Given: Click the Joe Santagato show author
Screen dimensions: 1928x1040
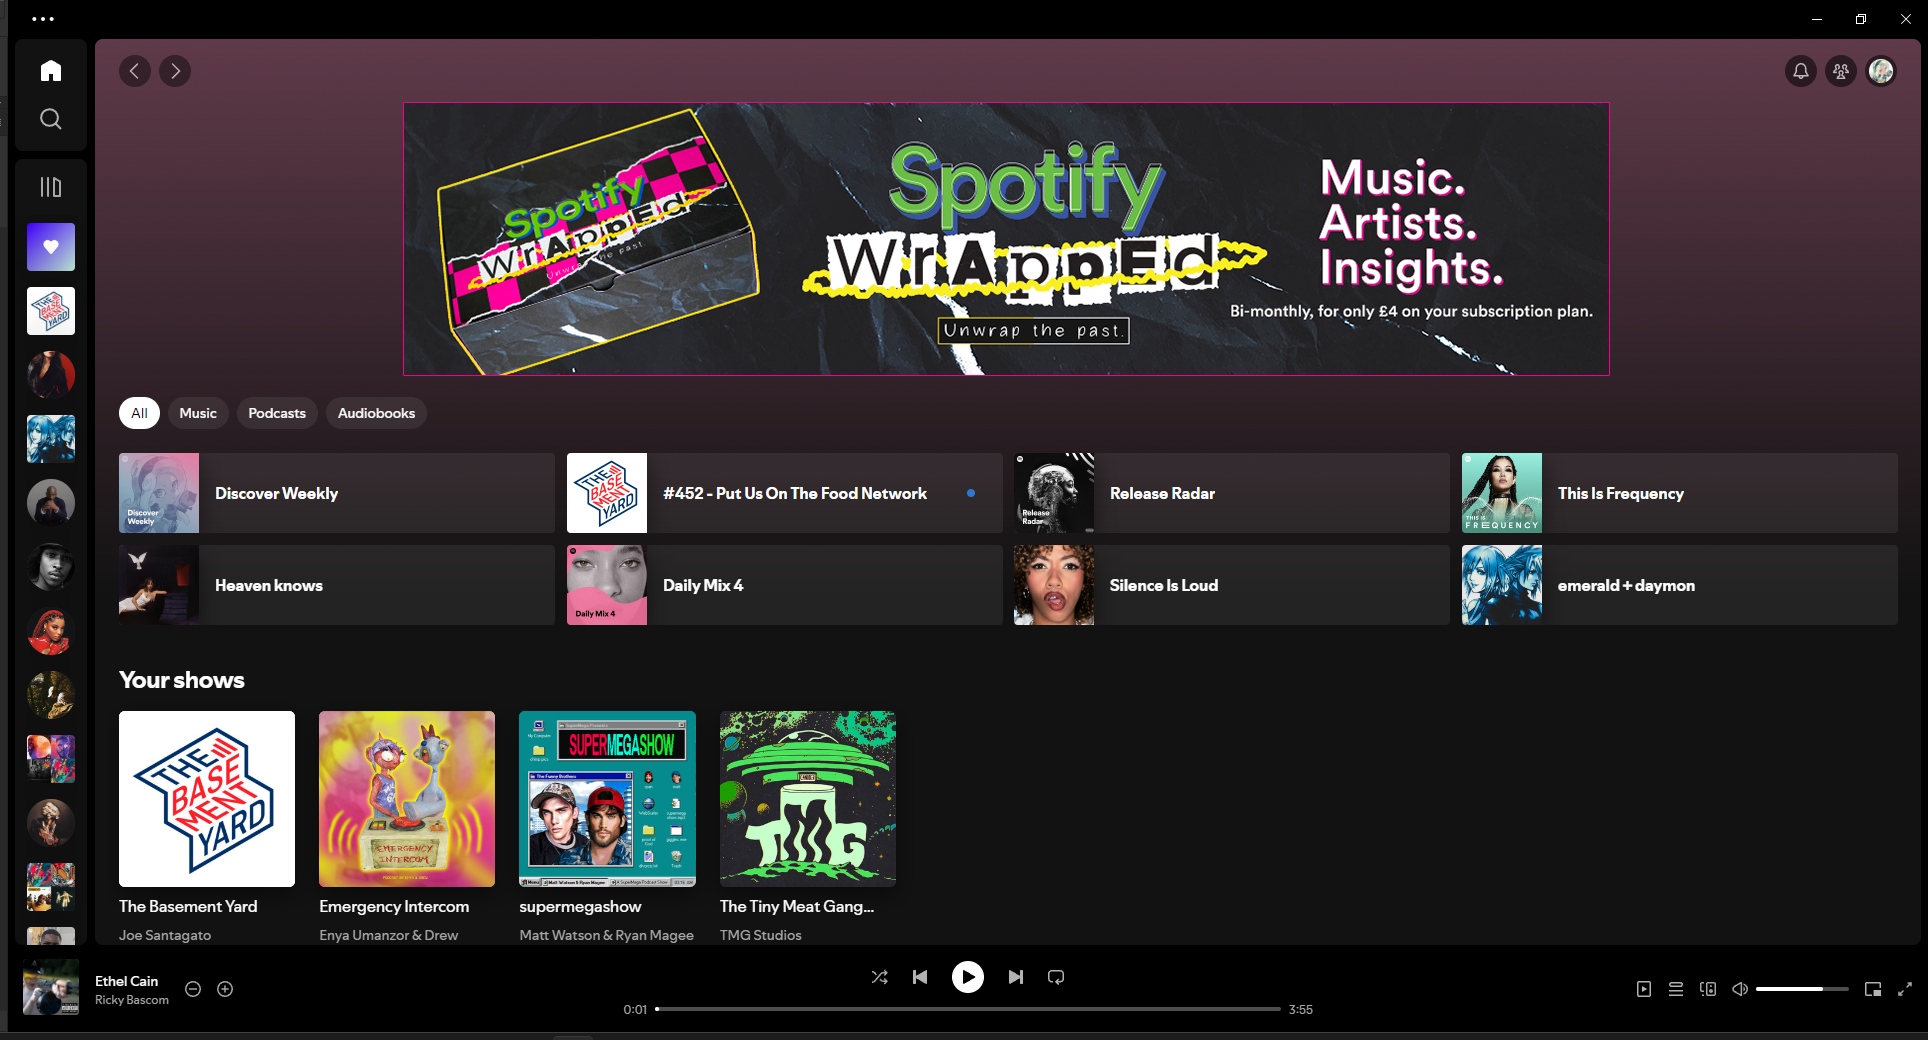Looking at the screenshot, I should pos(165,935).
